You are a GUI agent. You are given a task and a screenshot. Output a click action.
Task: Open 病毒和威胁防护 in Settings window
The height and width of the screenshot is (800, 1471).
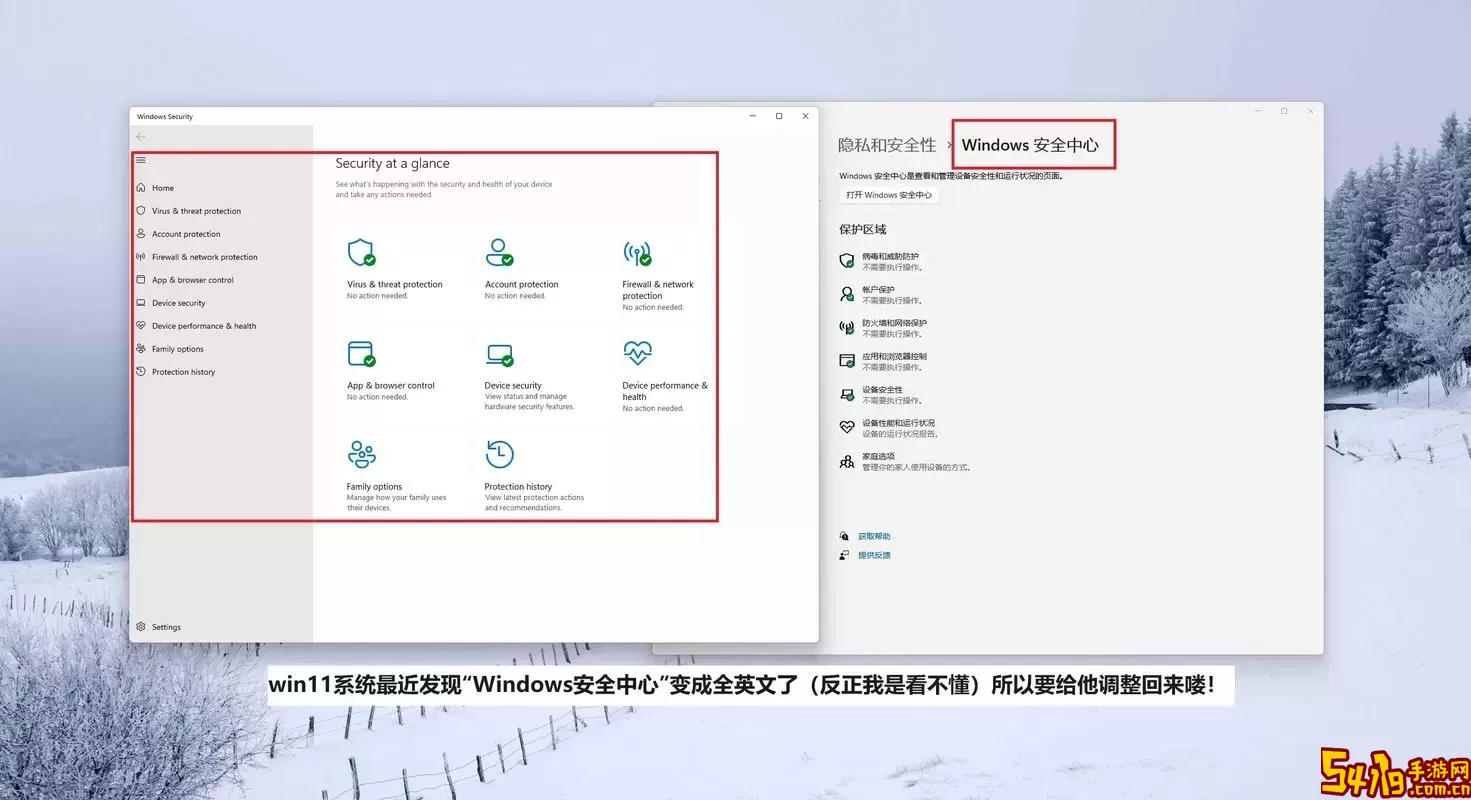[890, 257]
